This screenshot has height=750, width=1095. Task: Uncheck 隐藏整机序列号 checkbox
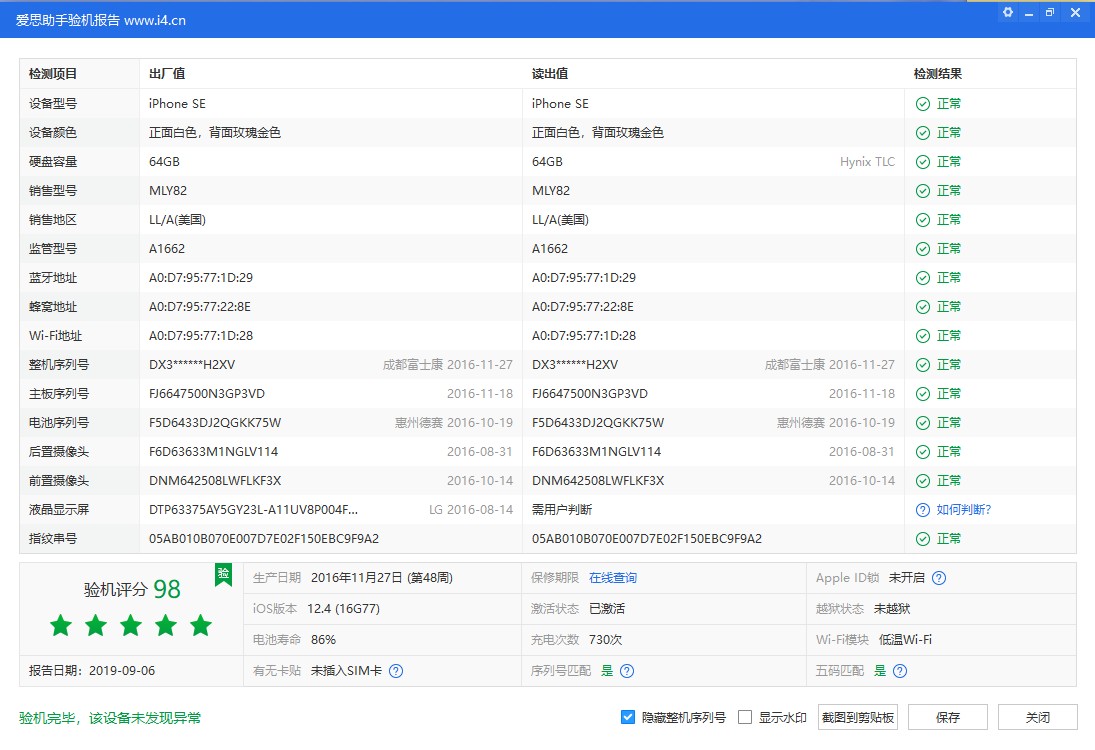(x=628, y=717)
